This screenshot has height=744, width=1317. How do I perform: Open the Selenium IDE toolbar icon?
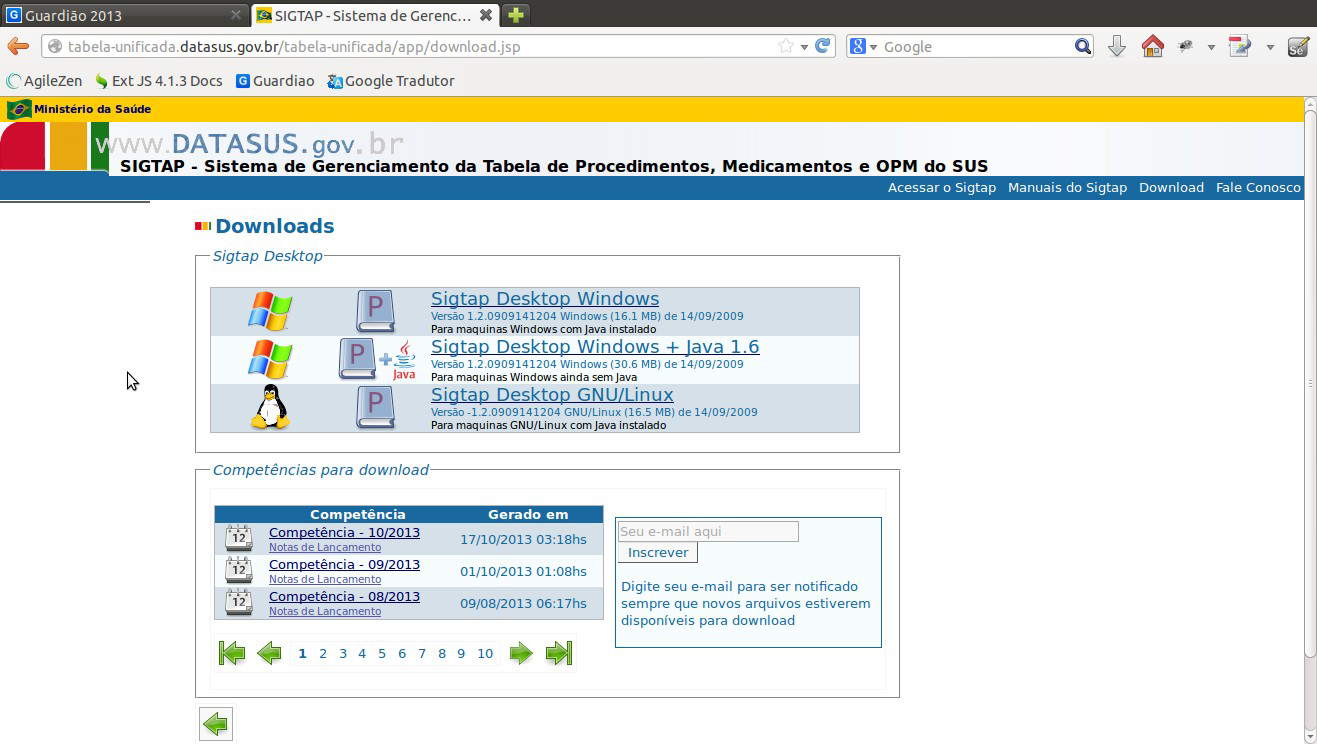point(1298,46)
